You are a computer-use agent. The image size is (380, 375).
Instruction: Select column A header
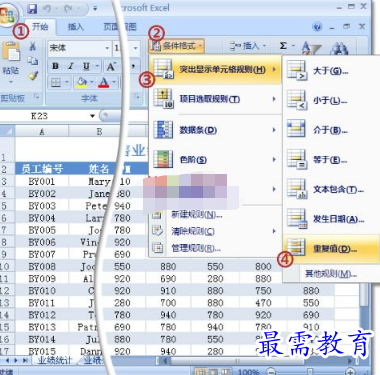(x=42, y=132)
